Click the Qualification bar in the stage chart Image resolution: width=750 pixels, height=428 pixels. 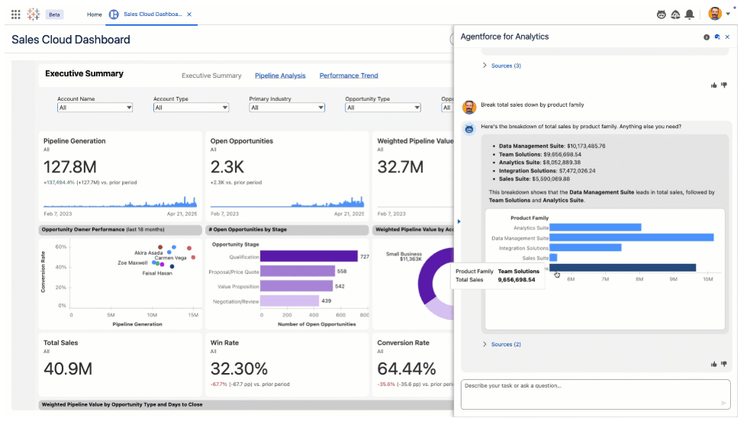pos(308,257)
